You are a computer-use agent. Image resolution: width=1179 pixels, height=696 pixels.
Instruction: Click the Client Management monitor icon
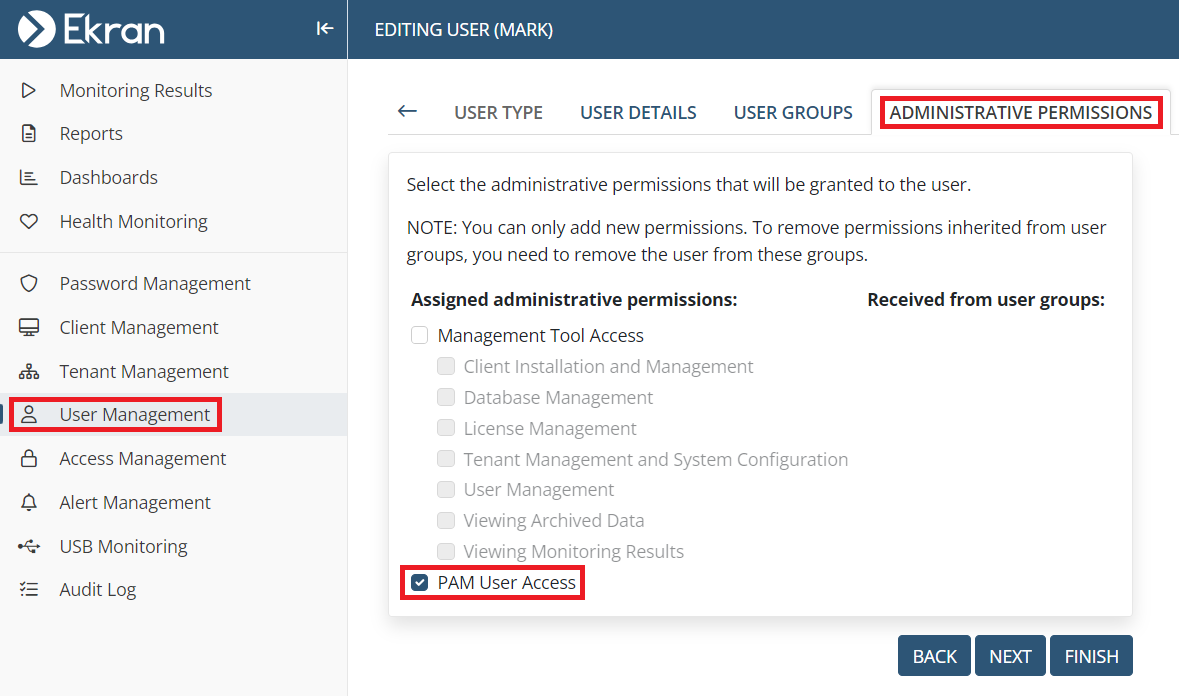(29, 328)
